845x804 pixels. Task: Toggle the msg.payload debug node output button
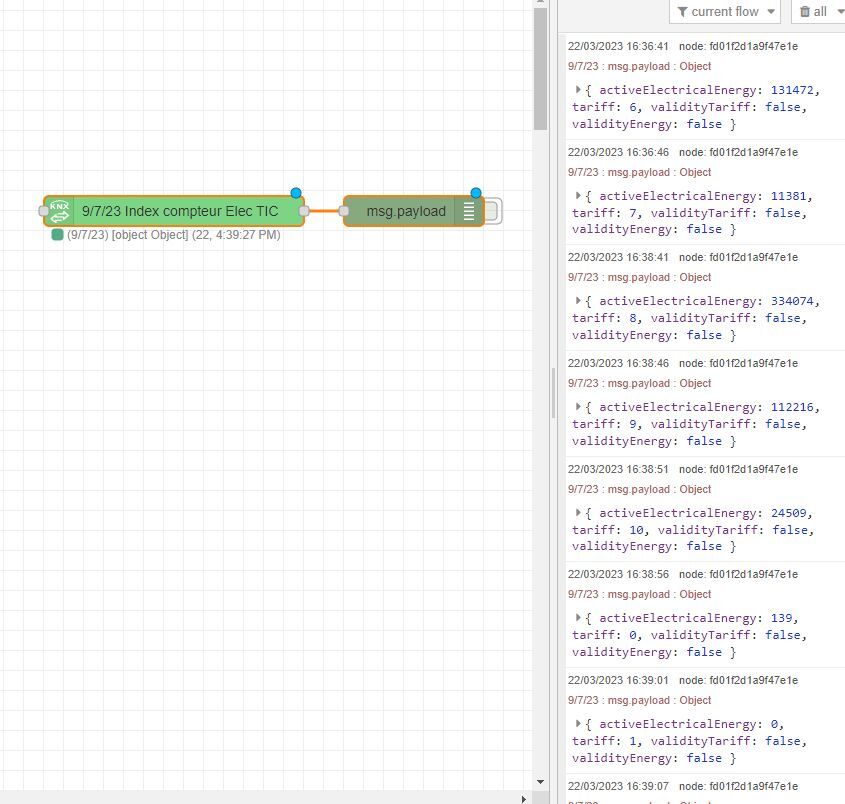[x=493, y=211]
